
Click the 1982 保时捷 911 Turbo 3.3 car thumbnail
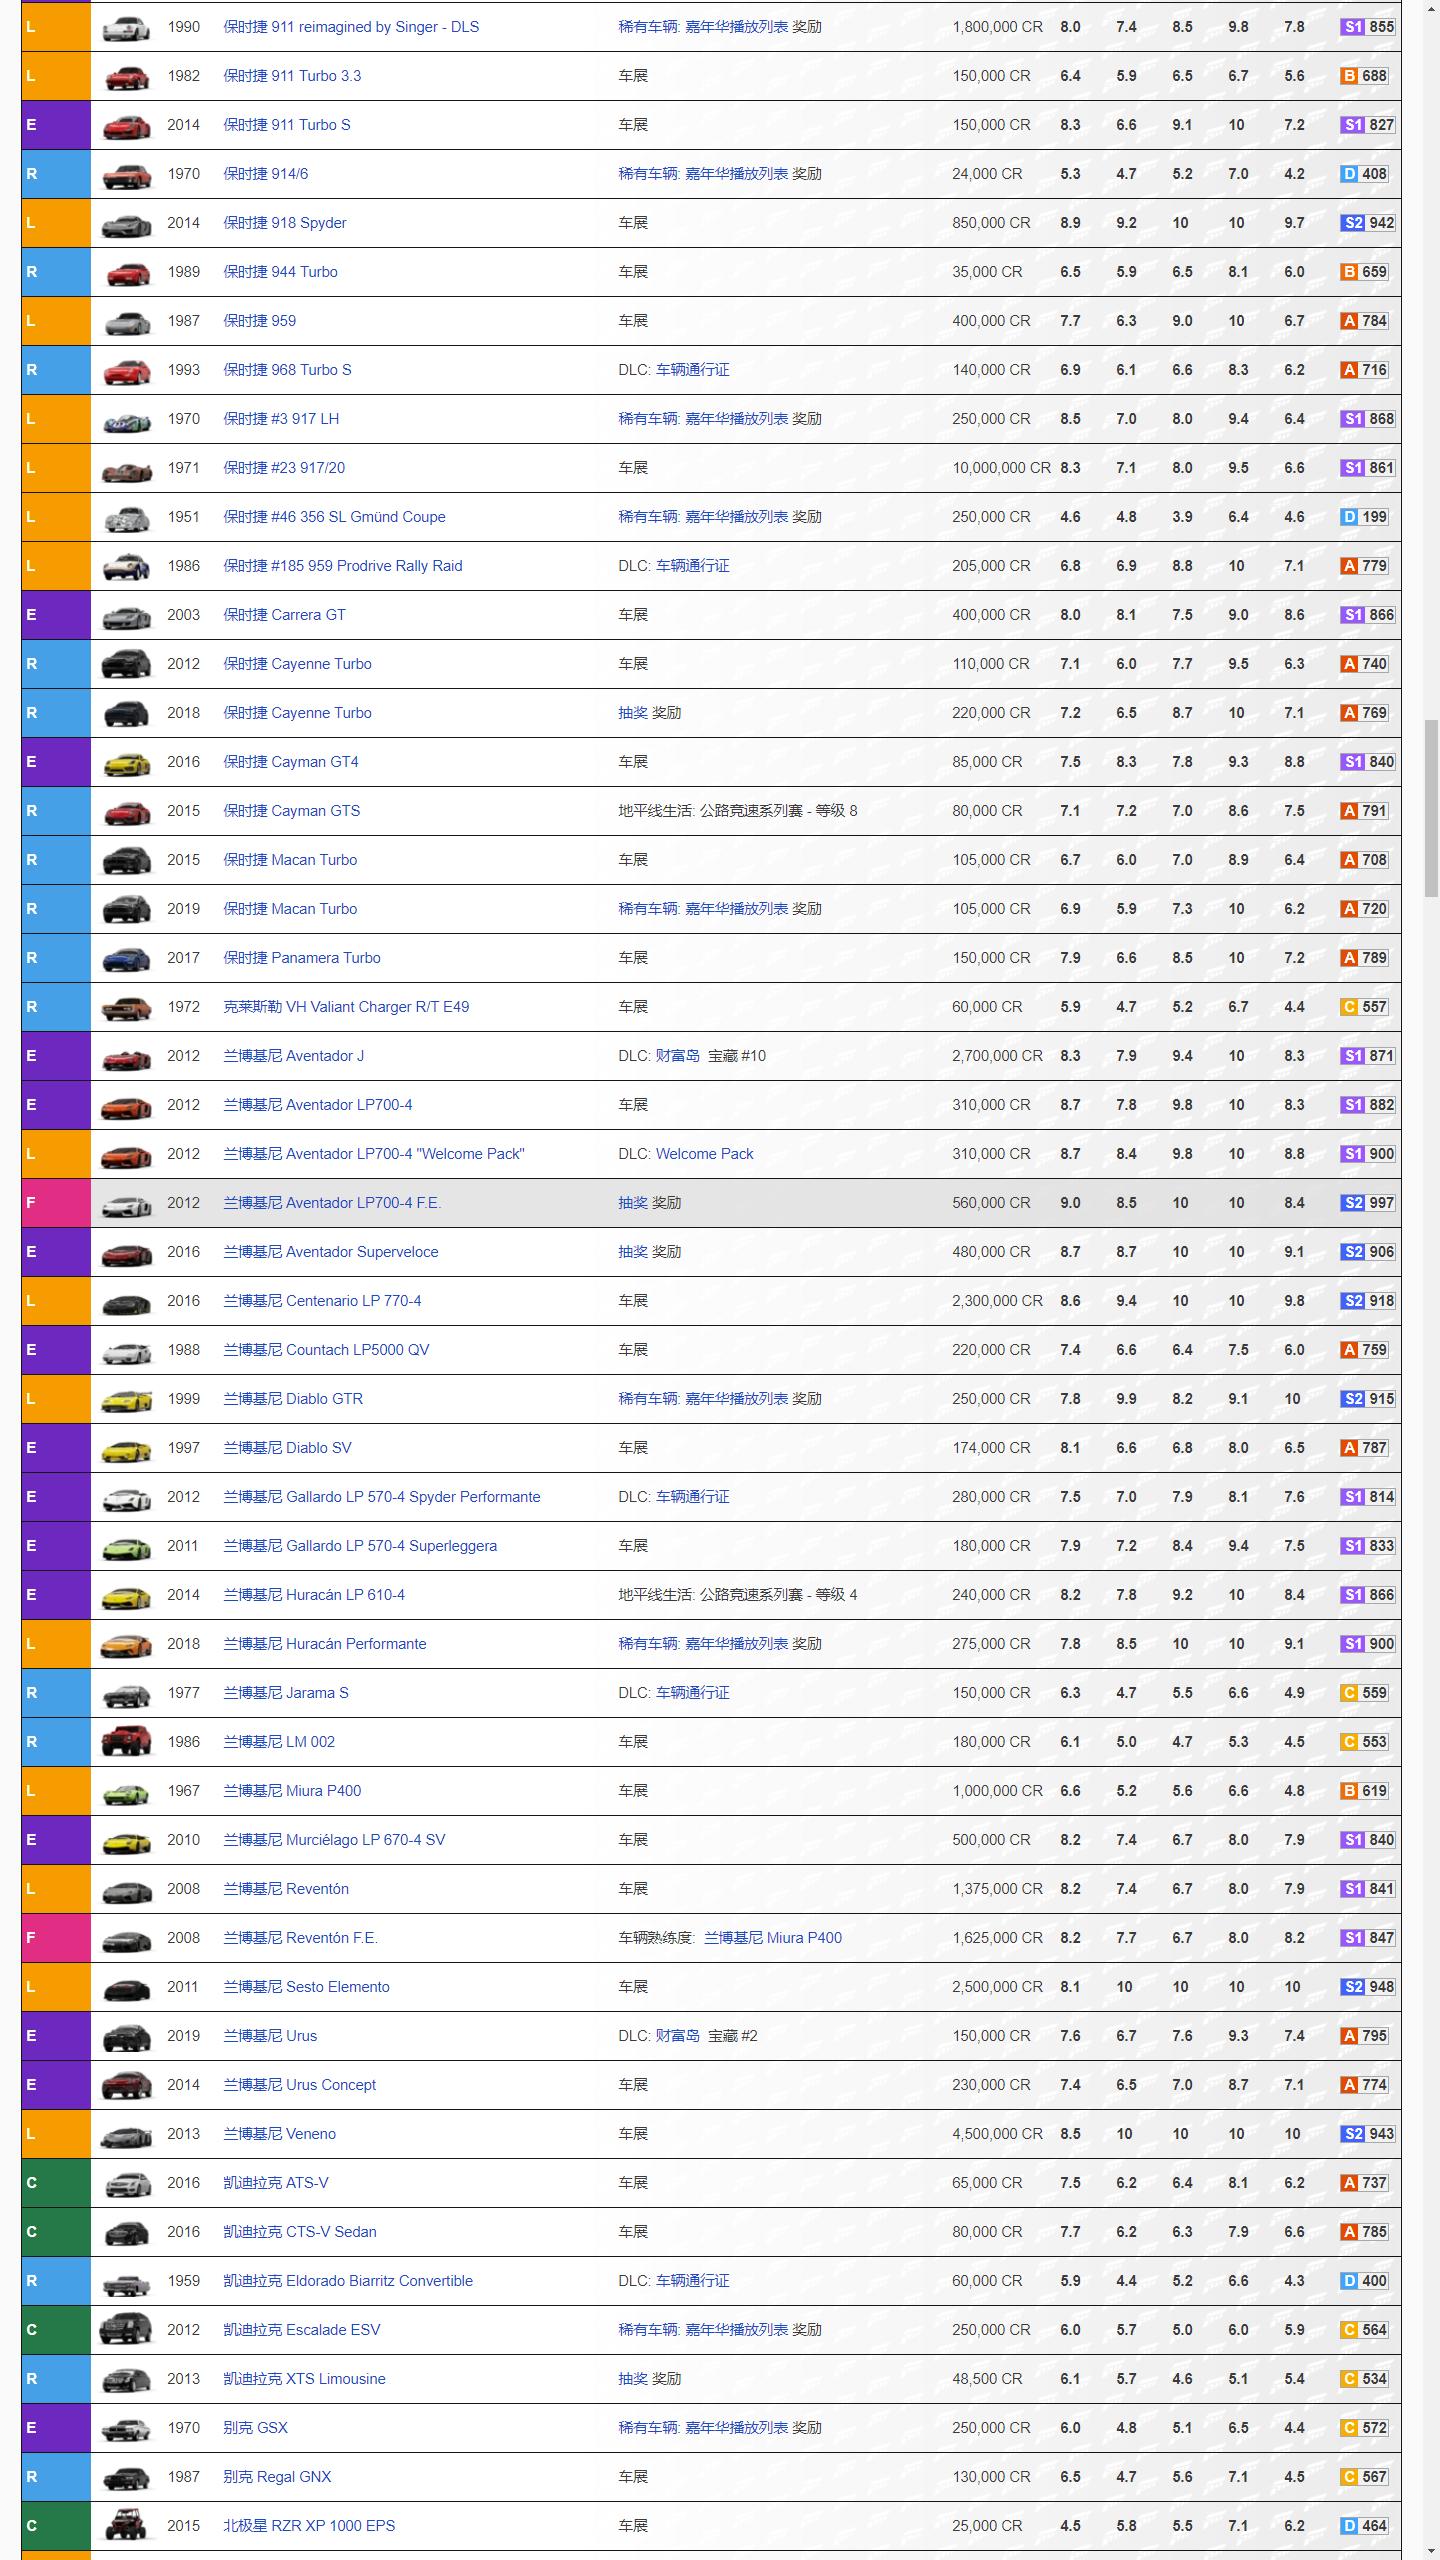pos(127,76)
